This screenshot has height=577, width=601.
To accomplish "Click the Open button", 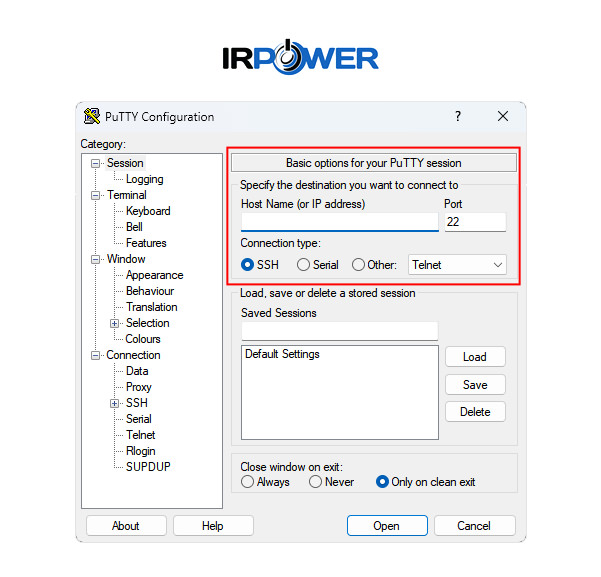I will (x=386, y=526).
